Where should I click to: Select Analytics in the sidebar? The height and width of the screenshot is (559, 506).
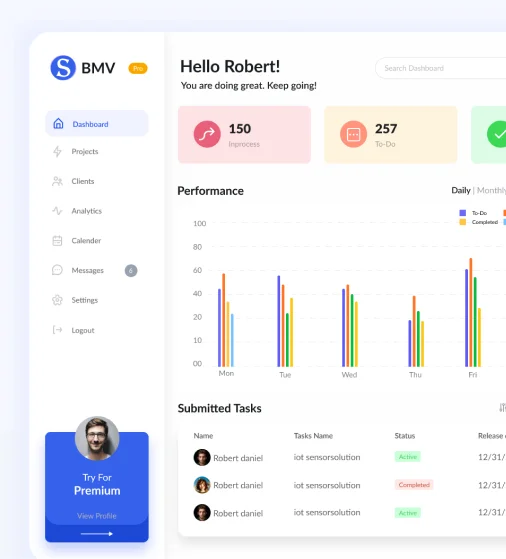point(87,211)
